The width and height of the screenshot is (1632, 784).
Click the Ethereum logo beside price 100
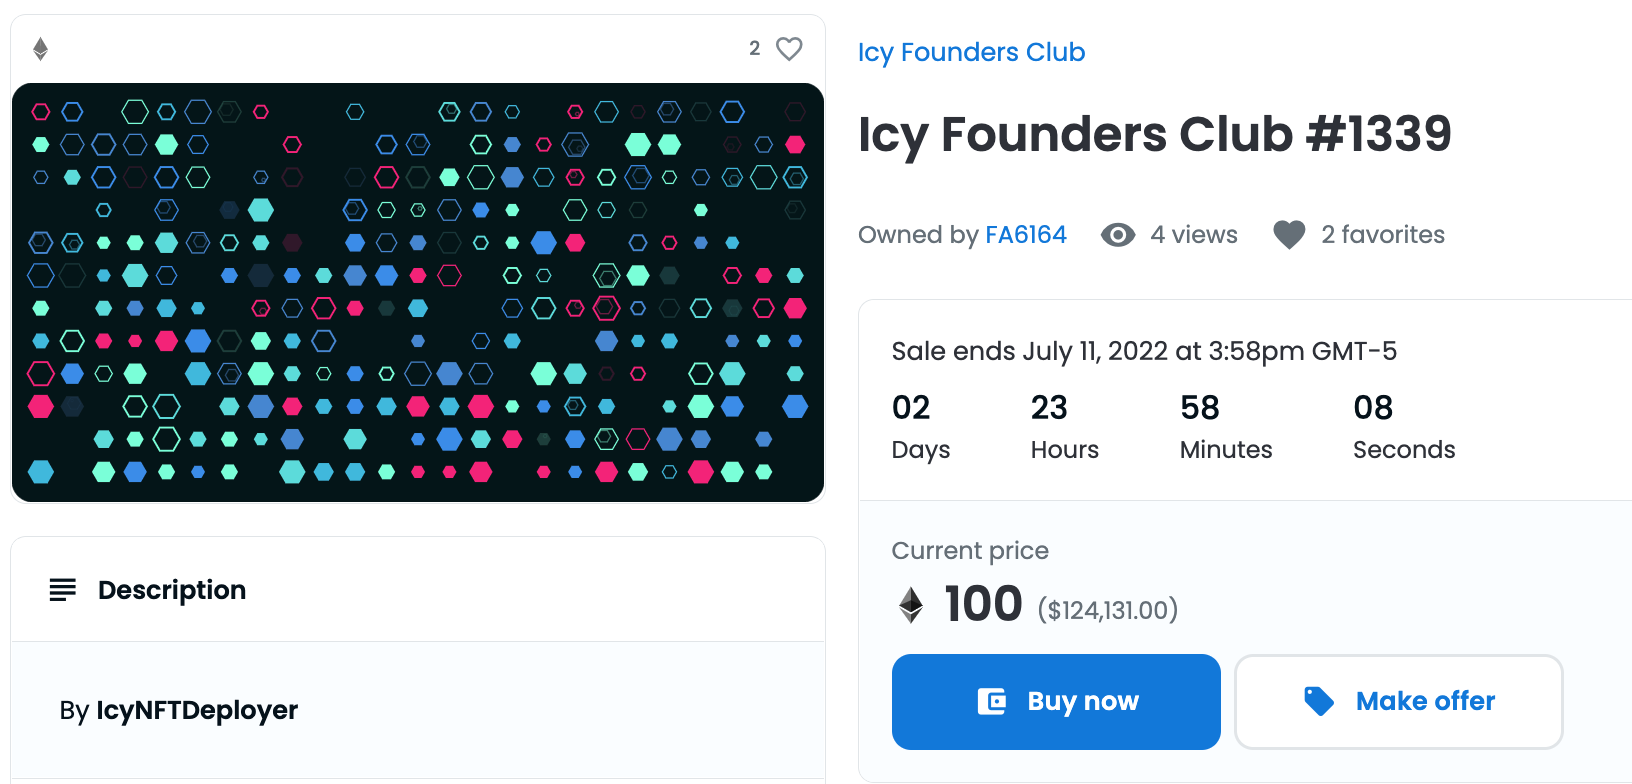(911, 605)
